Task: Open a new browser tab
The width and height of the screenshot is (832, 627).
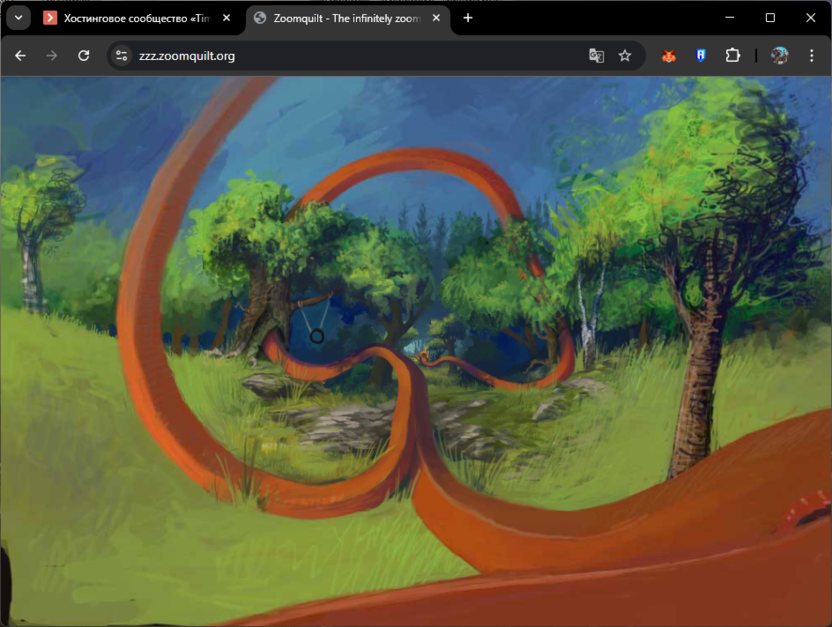Action: click(467, 18)
